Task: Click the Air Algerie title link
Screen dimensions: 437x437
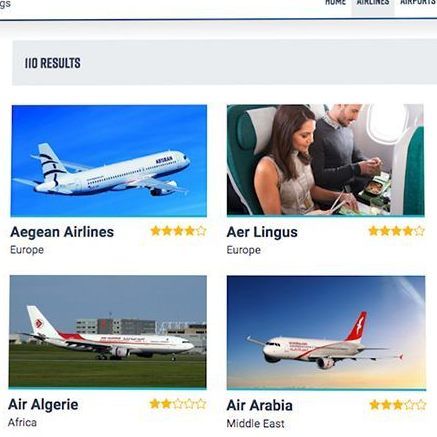Action: click(x=43, y=405)
